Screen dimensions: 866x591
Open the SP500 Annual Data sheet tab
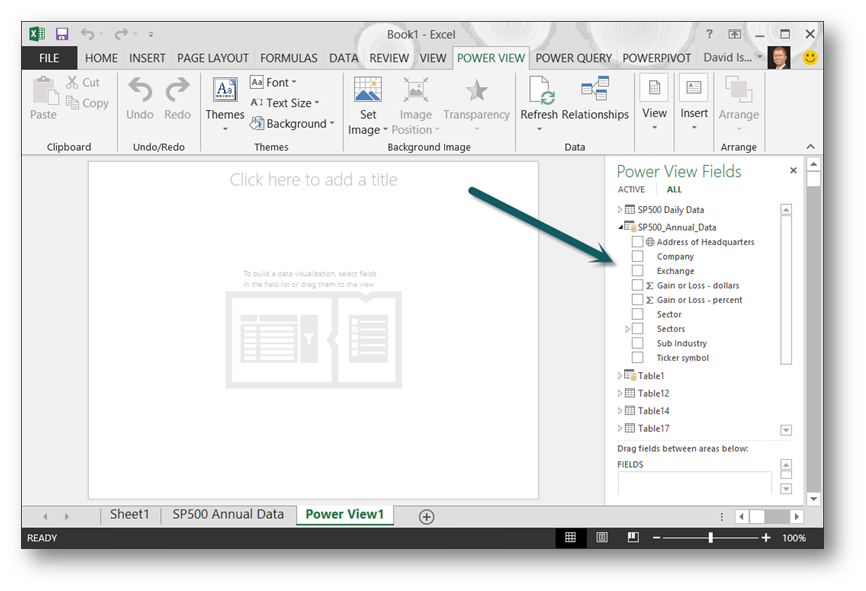(228, 514)
